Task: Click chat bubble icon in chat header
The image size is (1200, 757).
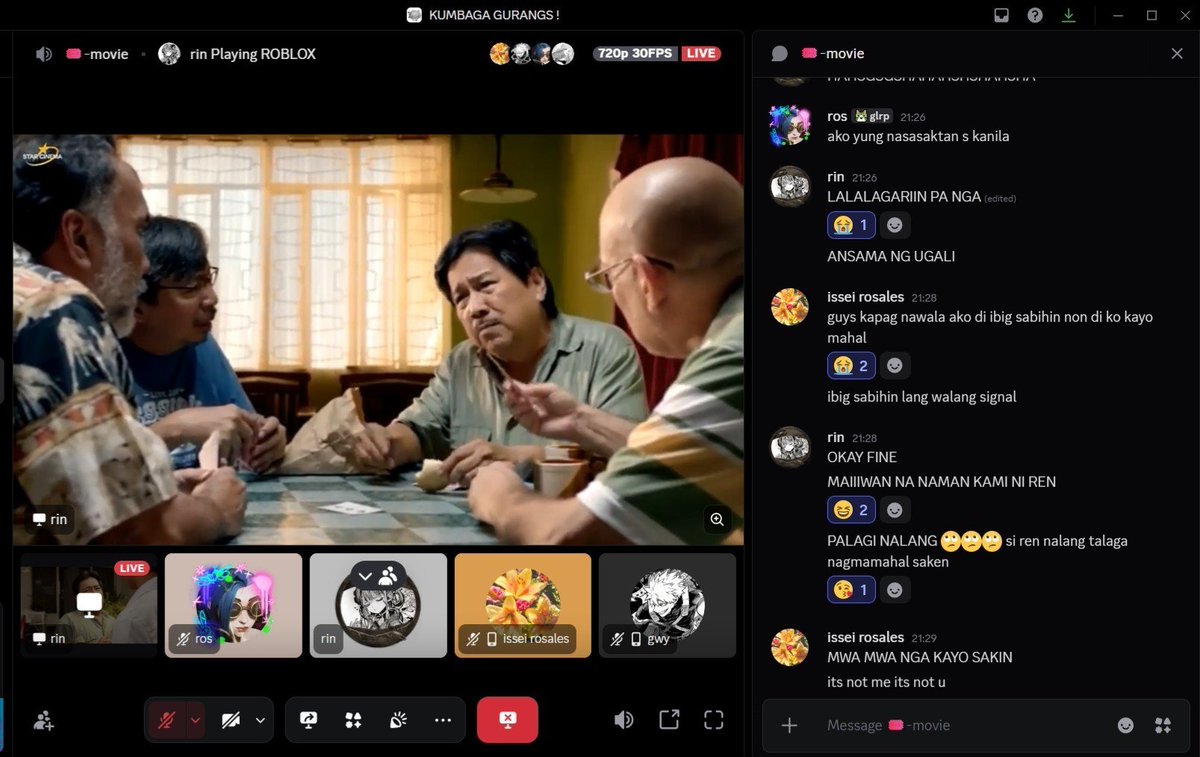Action: pos(780,54)
